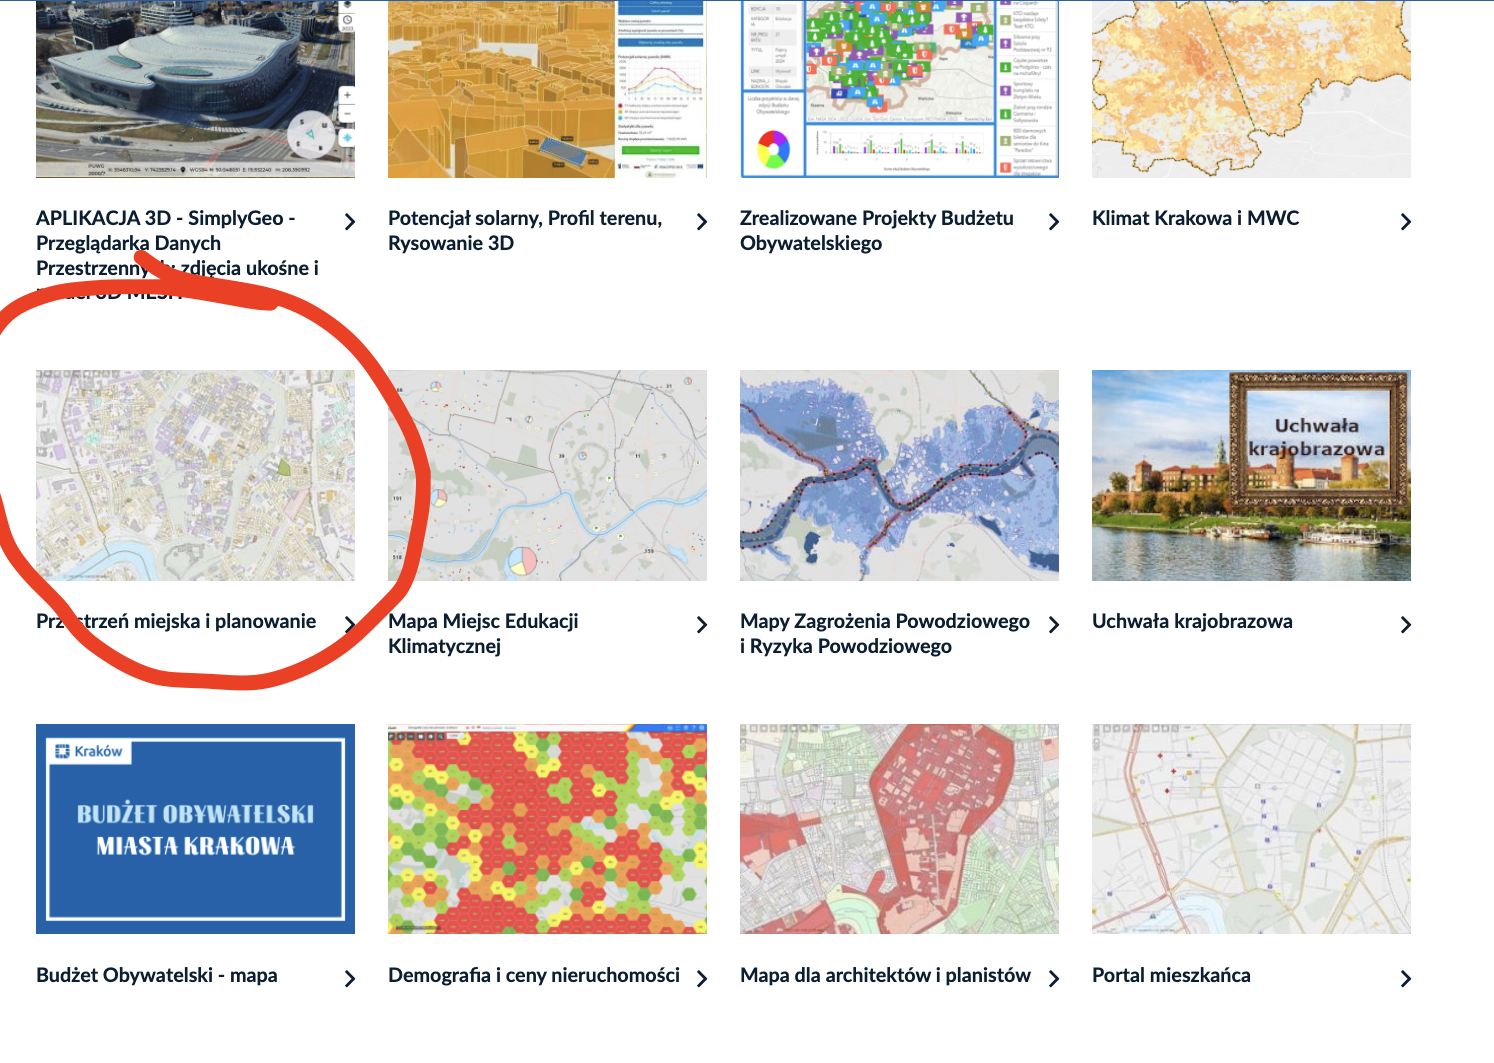The height and width of the screenshot is (1063, 1494).
Task: Open the red architects map thumbnail
Action: click(899, 829)
